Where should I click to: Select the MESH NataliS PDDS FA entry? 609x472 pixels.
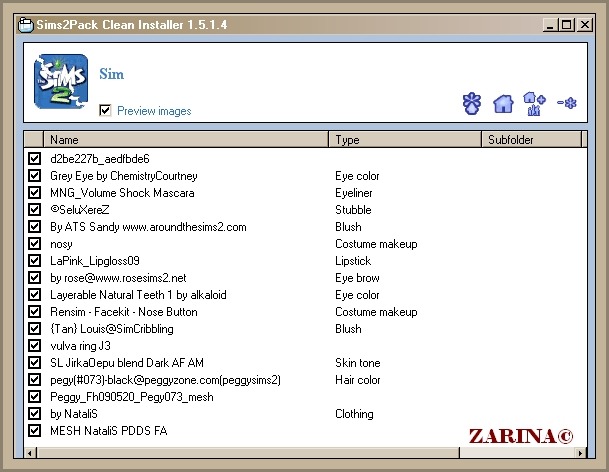click(108, 431)
